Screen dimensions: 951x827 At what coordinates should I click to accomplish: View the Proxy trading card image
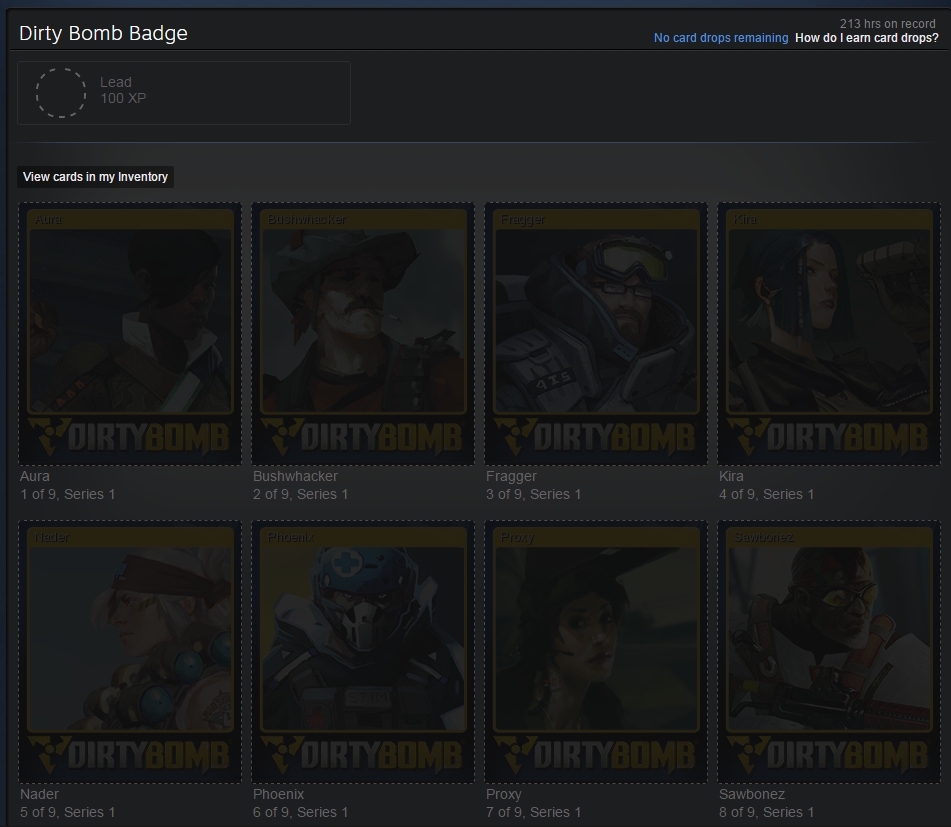(596, 652)
